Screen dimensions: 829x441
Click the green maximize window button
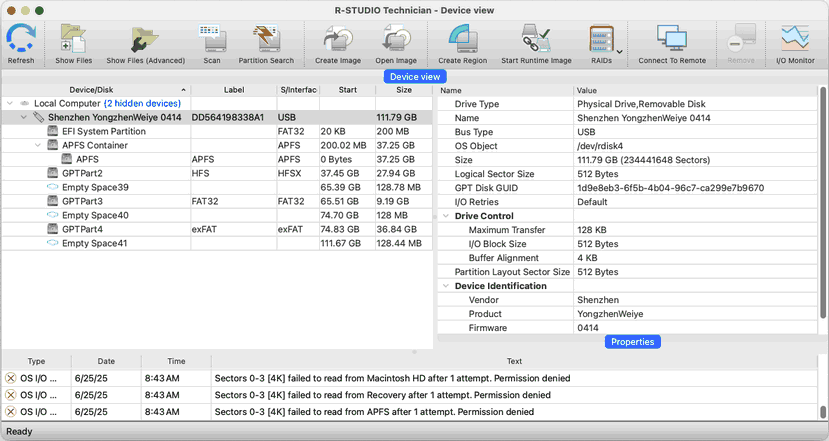(x=39, y=11)
